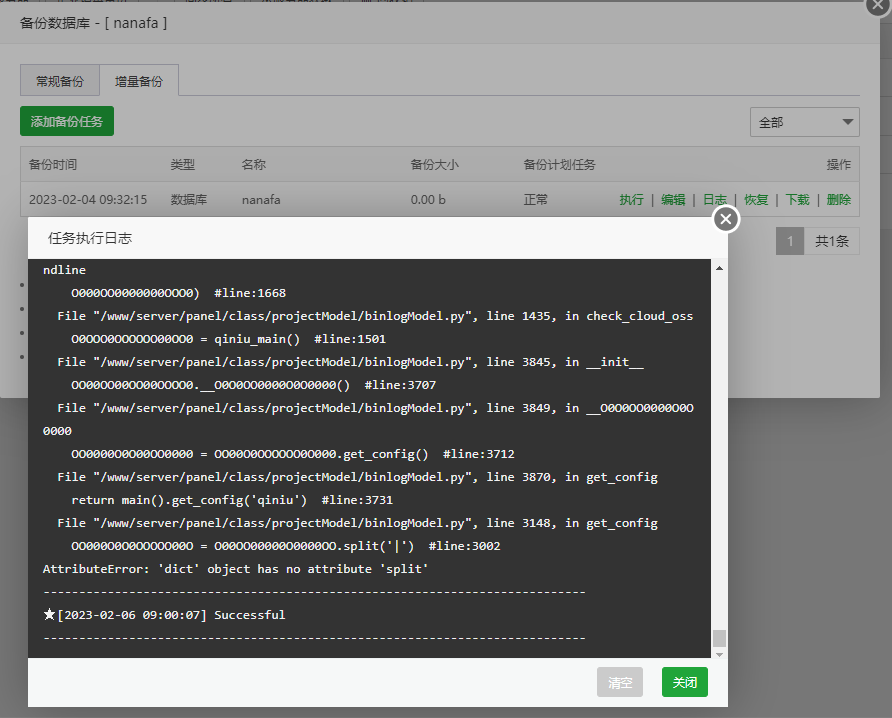
Task: Click 下载 to download the backup
Action: click(797, 199)
